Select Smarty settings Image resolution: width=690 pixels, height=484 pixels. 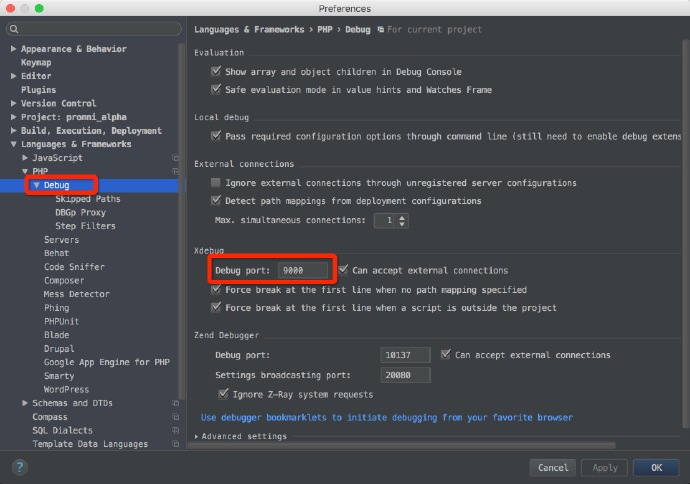59,376
